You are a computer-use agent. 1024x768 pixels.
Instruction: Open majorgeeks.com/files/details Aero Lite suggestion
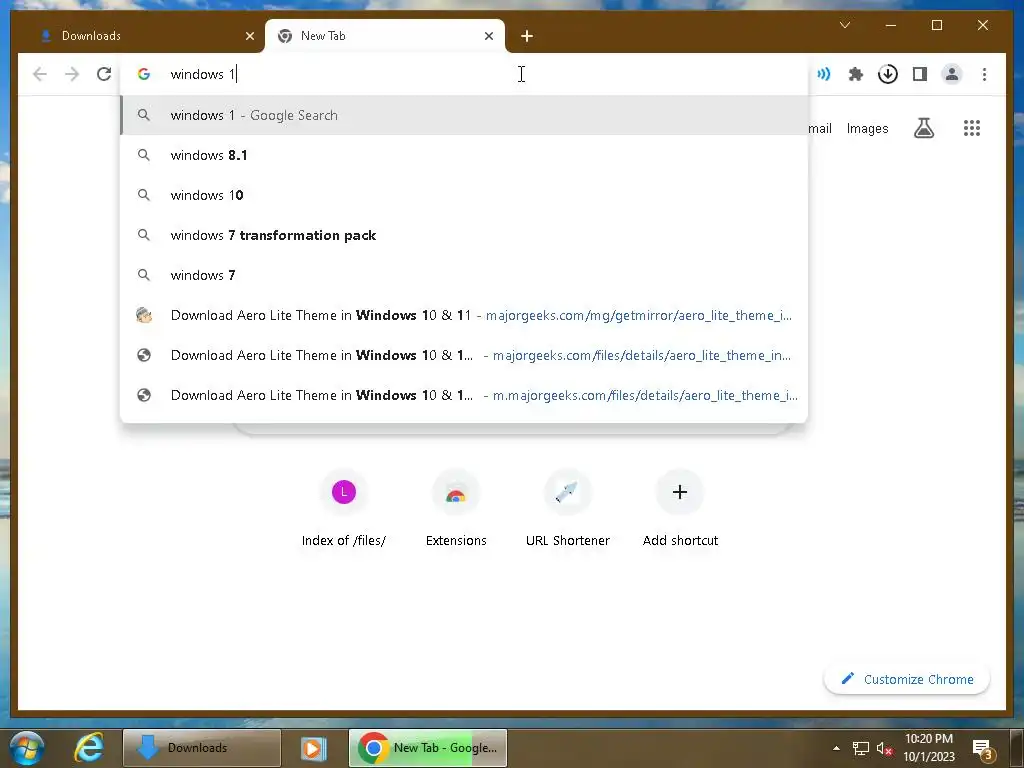tap(464, 355)
